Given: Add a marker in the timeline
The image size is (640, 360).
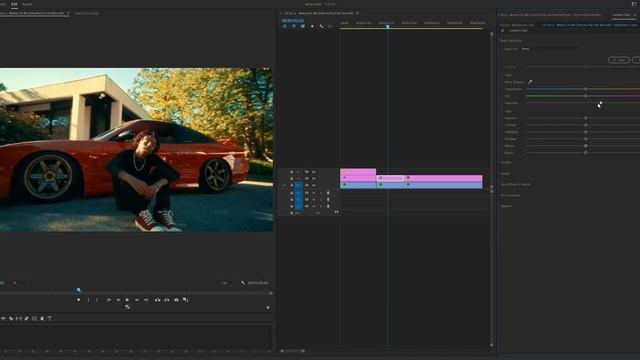Looking at the screenshot, I should pyautogui.click(x=312, y=26).
